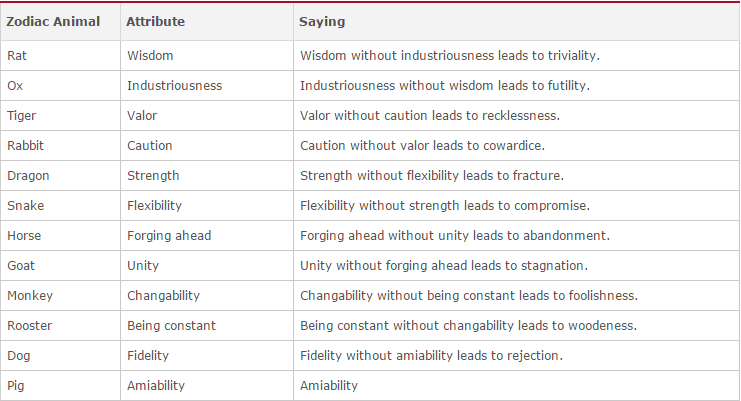Click the Fidelity attribute cell
This screenshot has width=741, height=401.
coord(148,356)
